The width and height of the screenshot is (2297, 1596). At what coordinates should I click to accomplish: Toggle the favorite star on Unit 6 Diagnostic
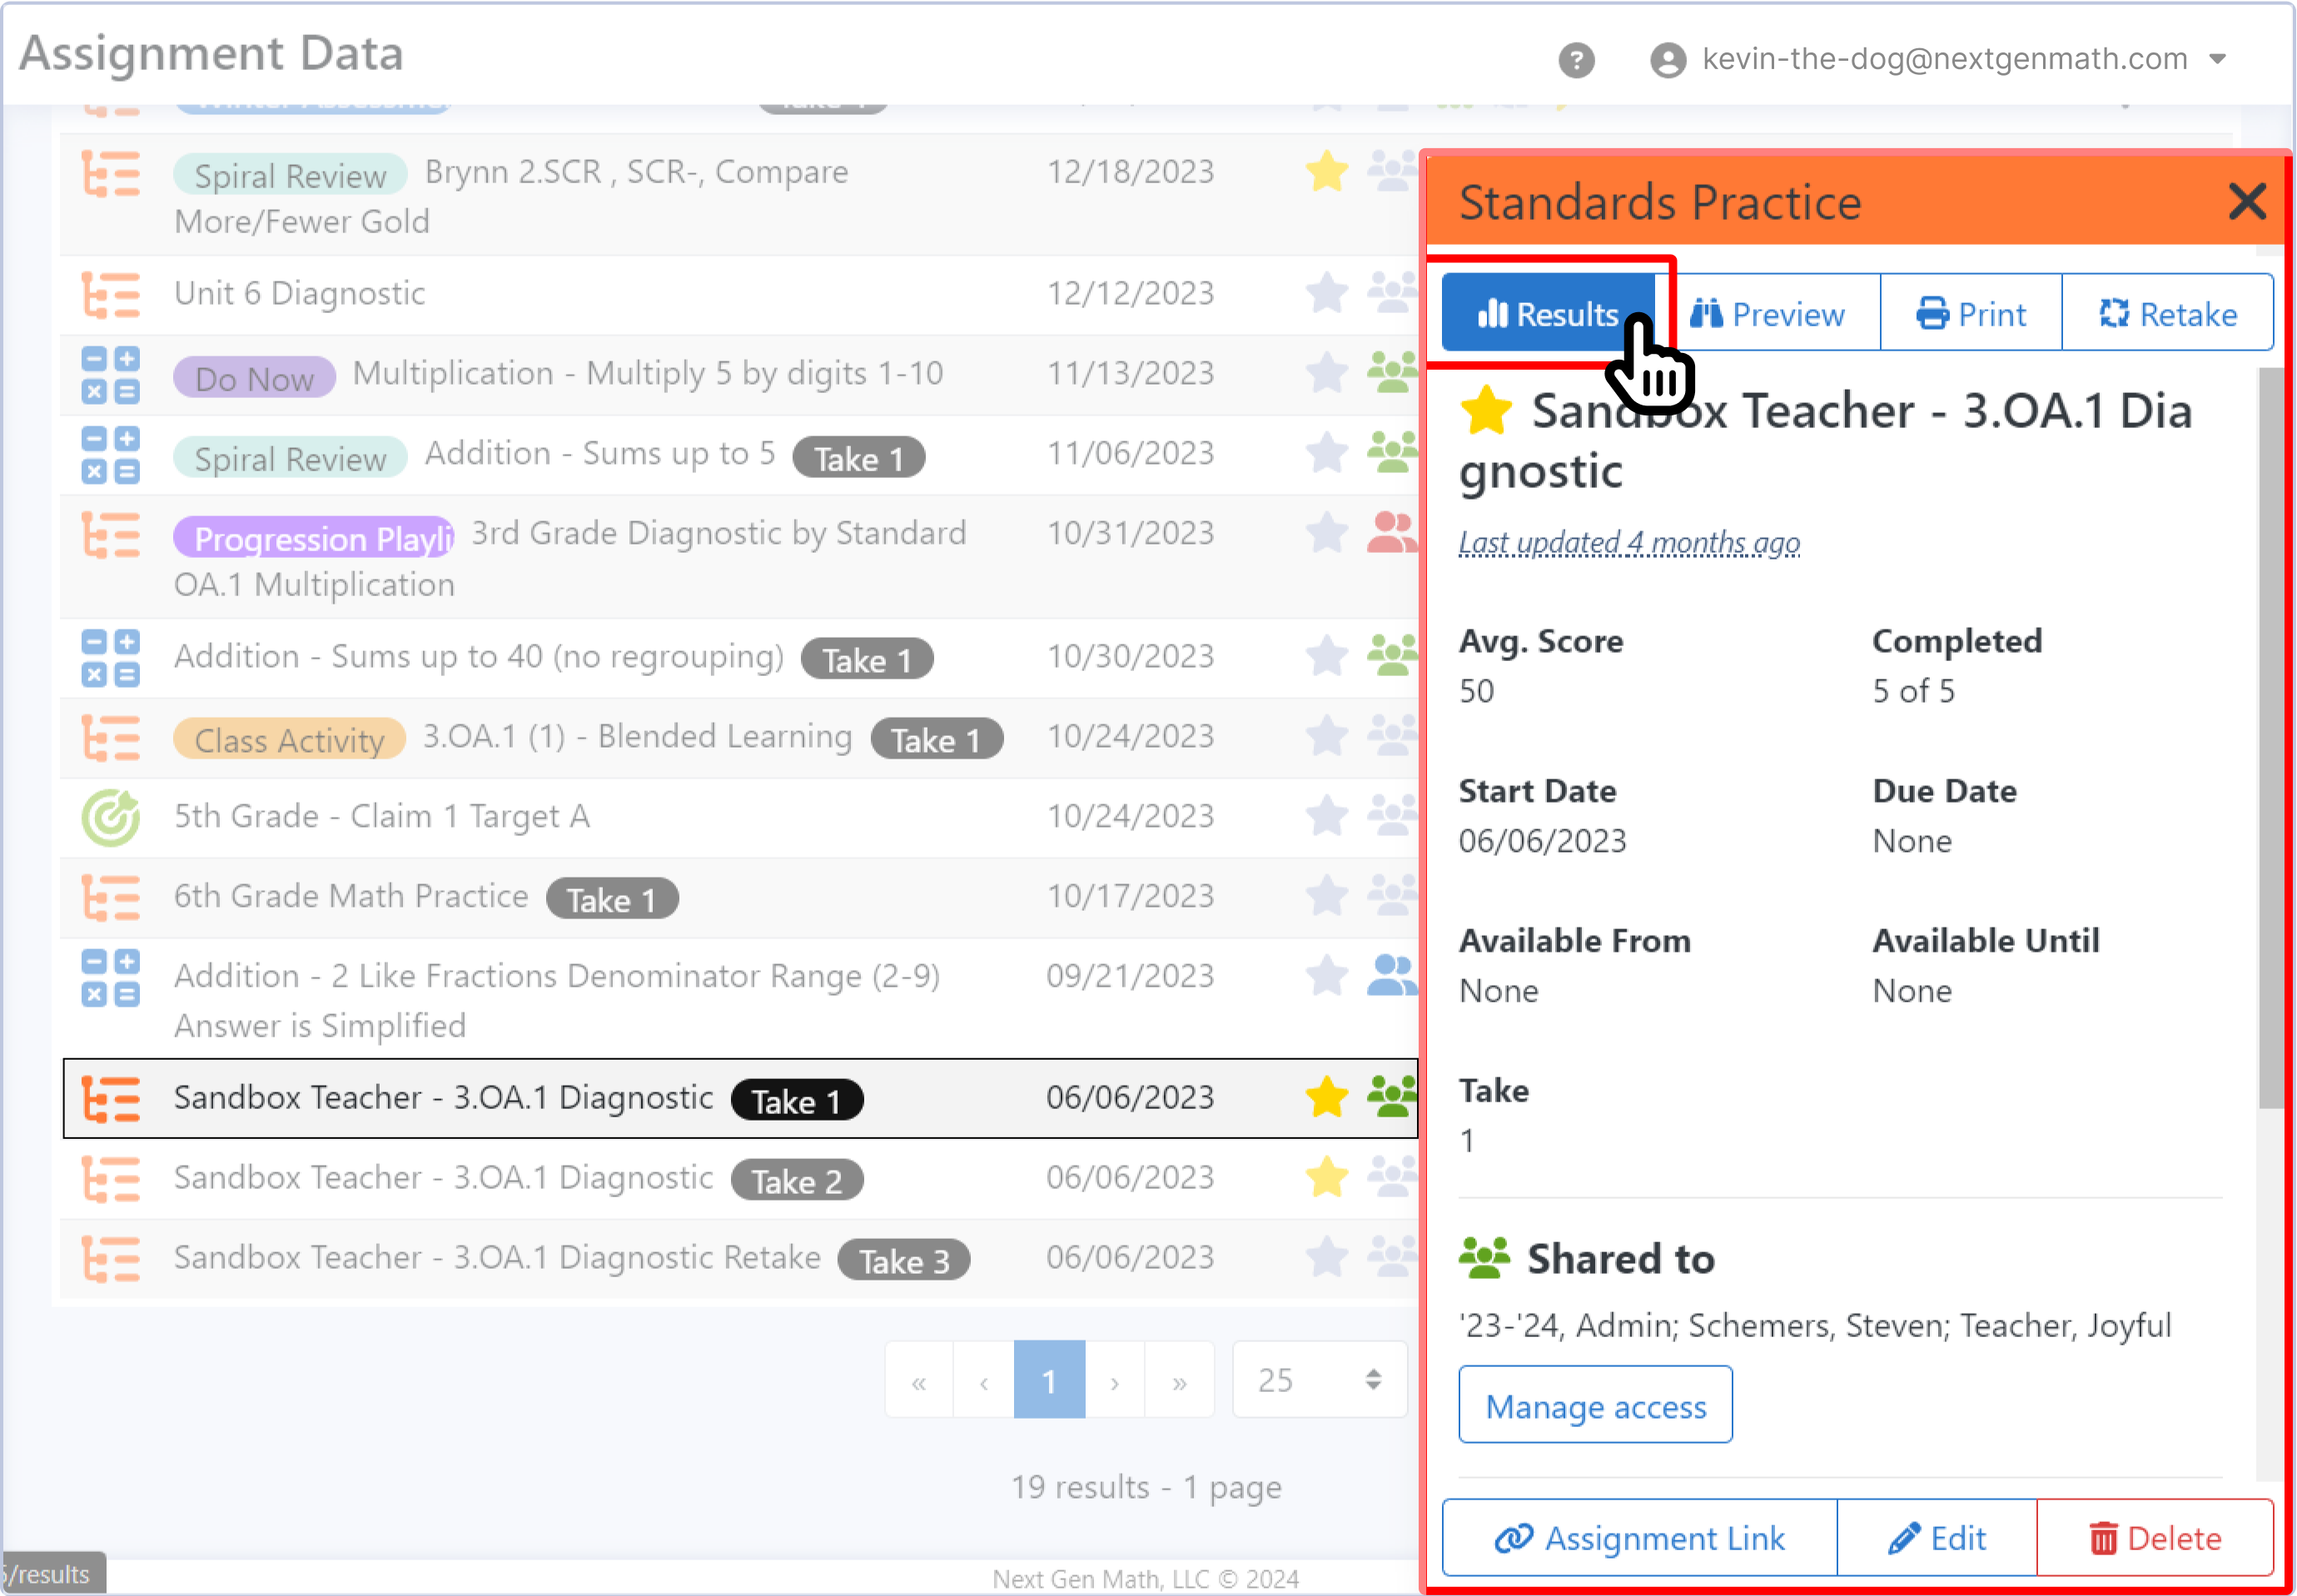tap(1327, 294)
